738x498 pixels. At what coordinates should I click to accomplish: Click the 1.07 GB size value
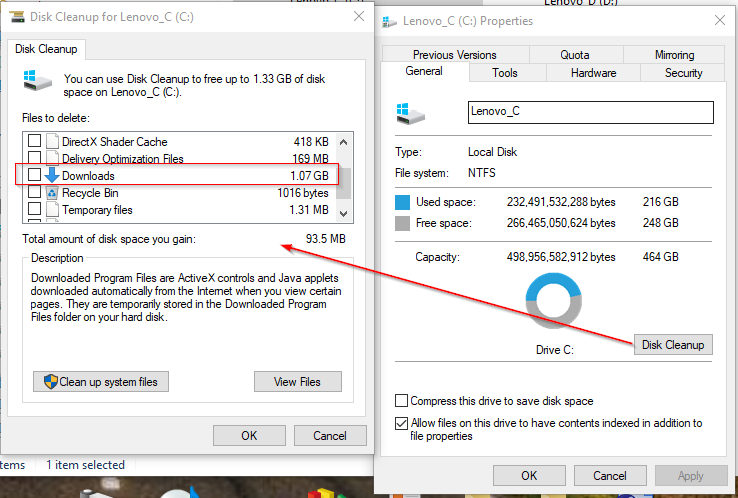(309, 176)
